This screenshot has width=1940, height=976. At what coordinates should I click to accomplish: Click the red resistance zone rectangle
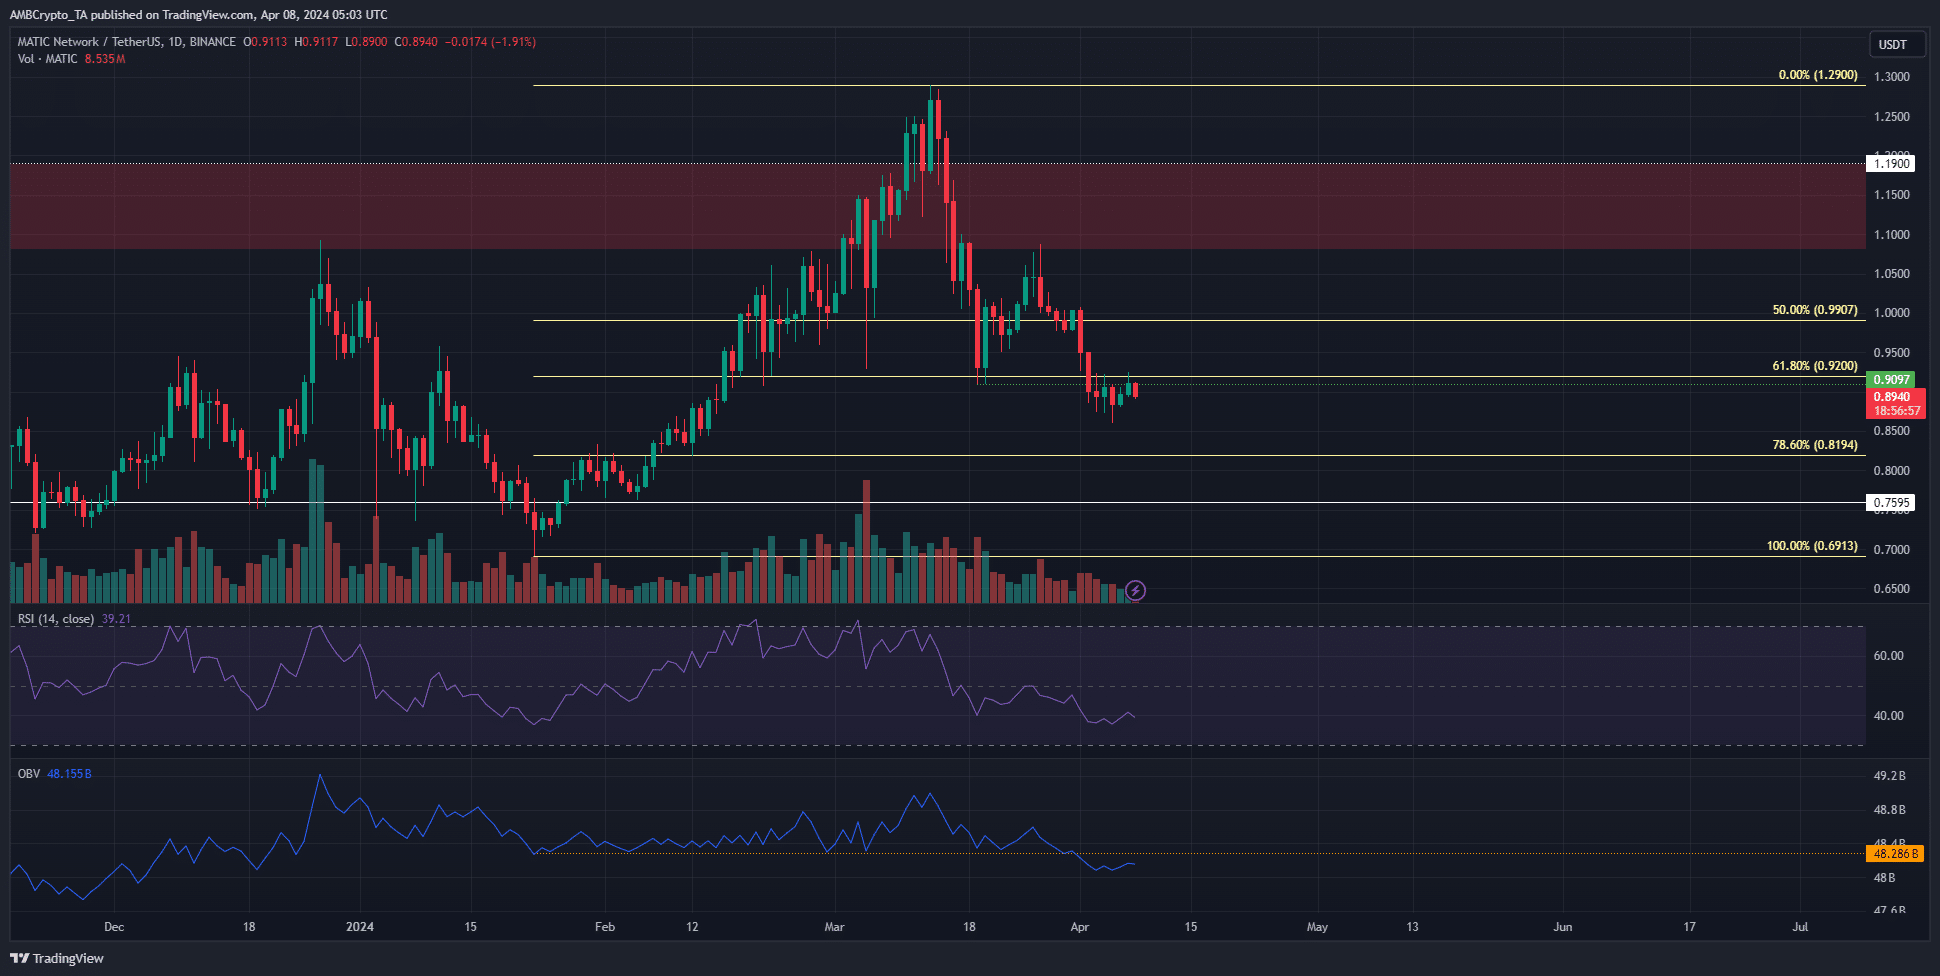click(937, 206)
